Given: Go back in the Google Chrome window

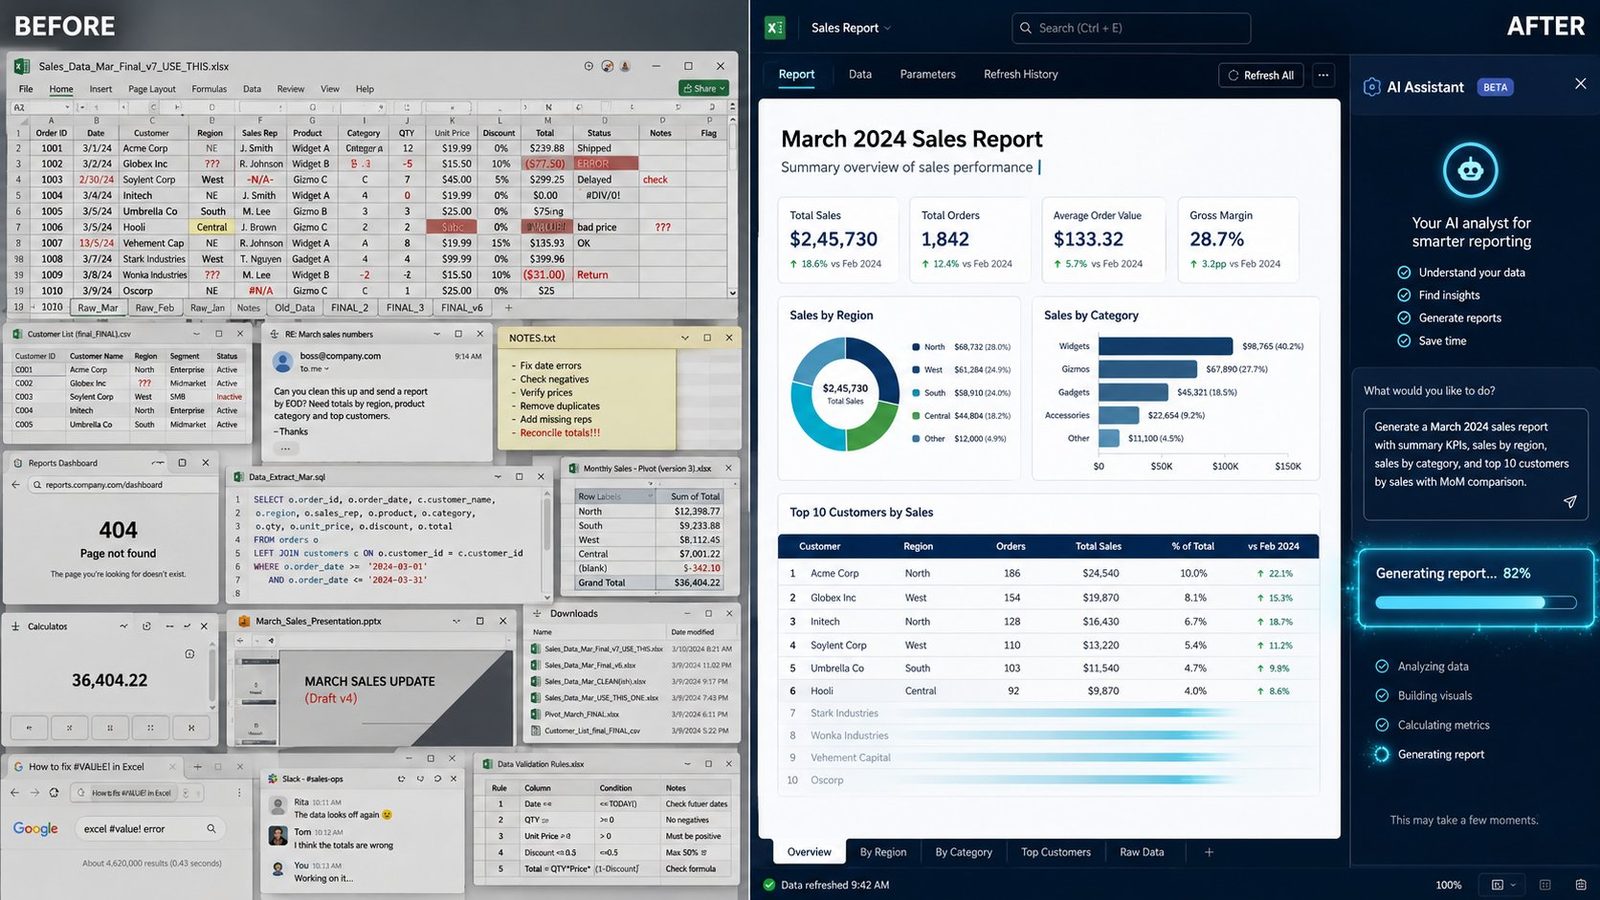Looking at the screenshot, I should pyautogui.click(x=15, y=792).
